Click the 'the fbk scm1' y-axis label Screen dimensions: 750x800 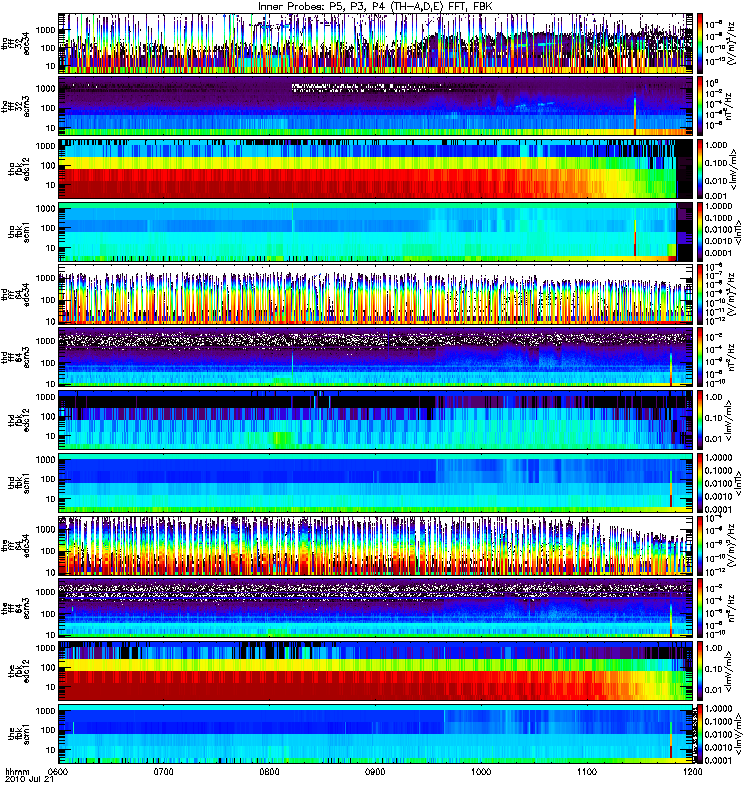[x=19, y=734]
